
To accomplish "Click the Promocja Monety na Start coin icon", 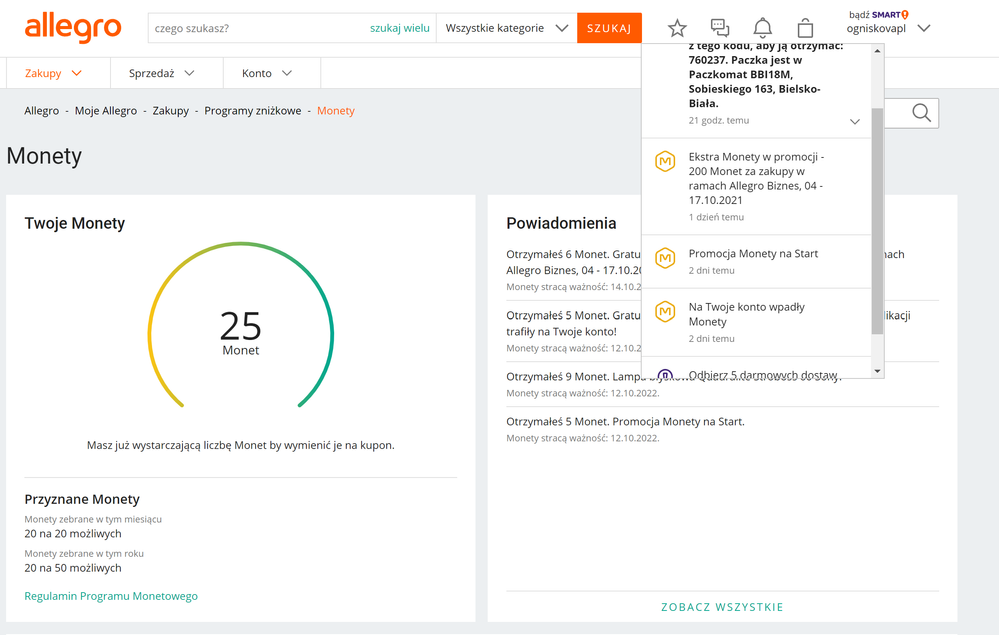I will 665,258.
